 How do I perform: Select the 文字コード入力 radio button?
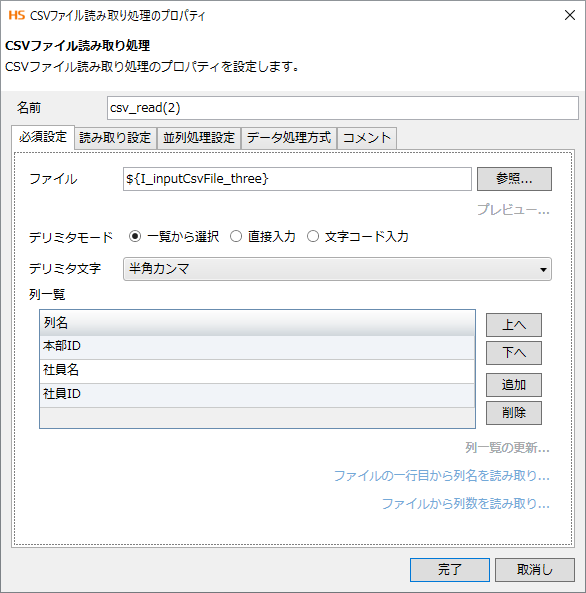313,236
